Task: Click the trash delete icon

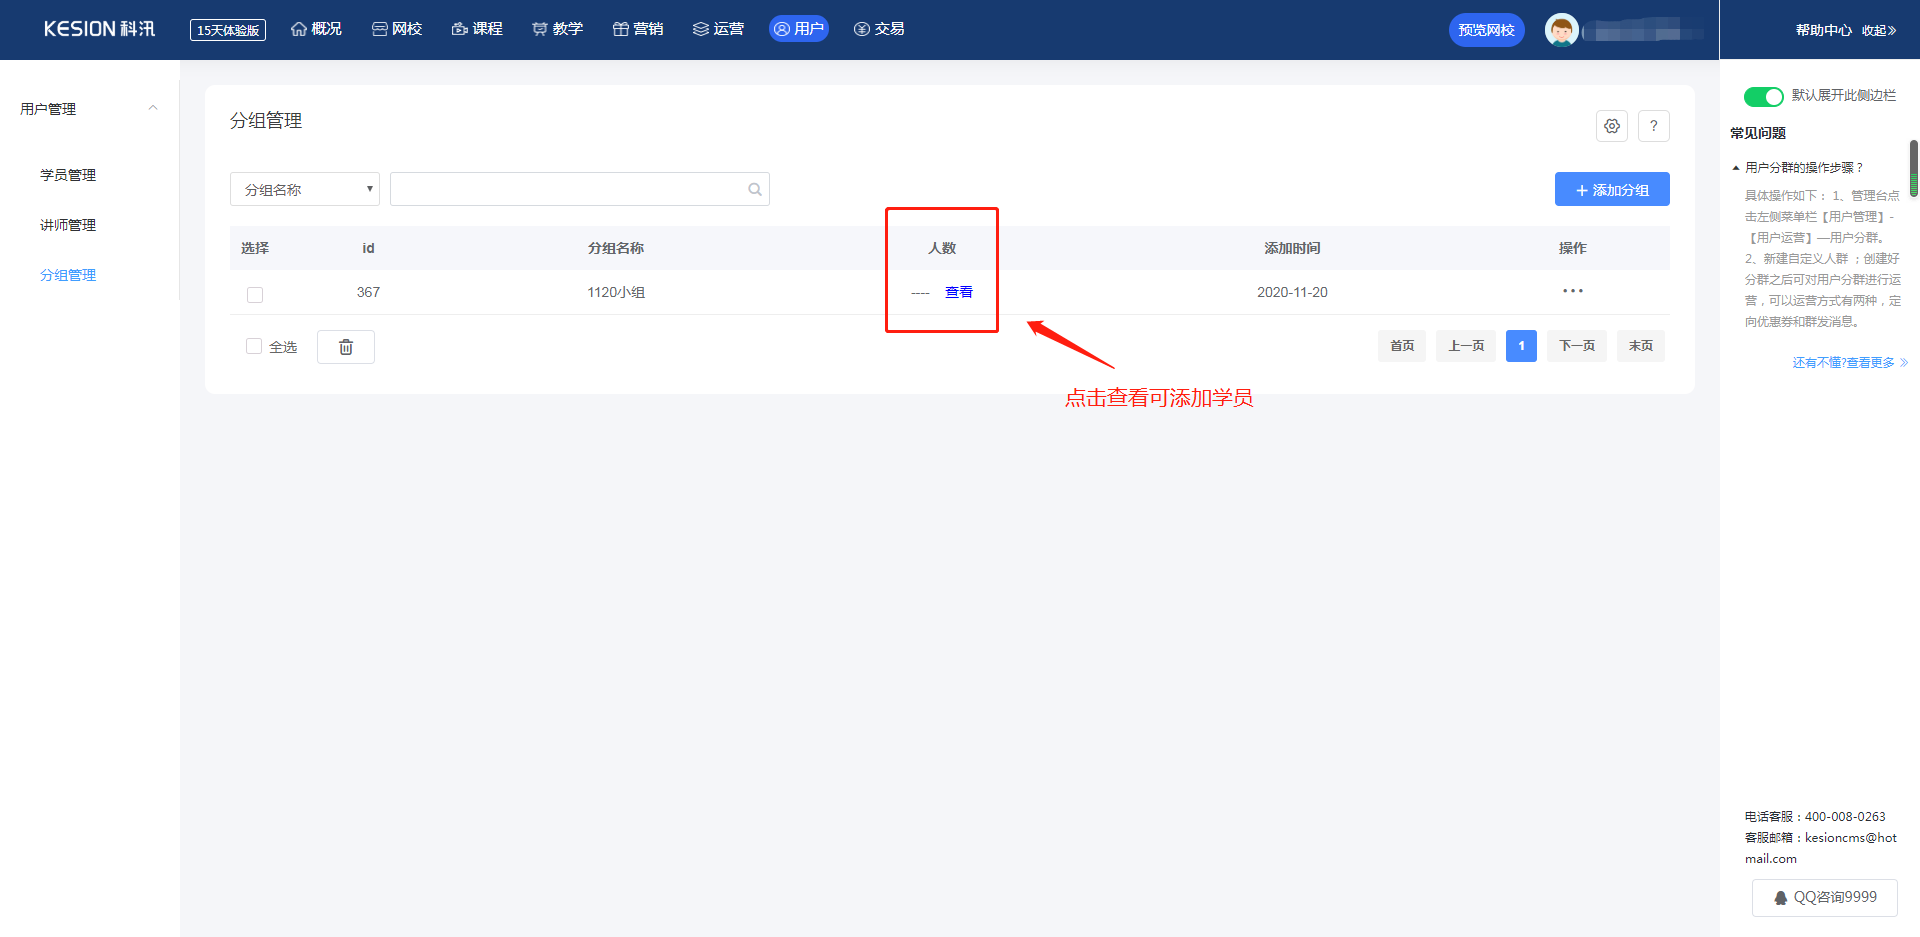Action: (x=345, y=347)
